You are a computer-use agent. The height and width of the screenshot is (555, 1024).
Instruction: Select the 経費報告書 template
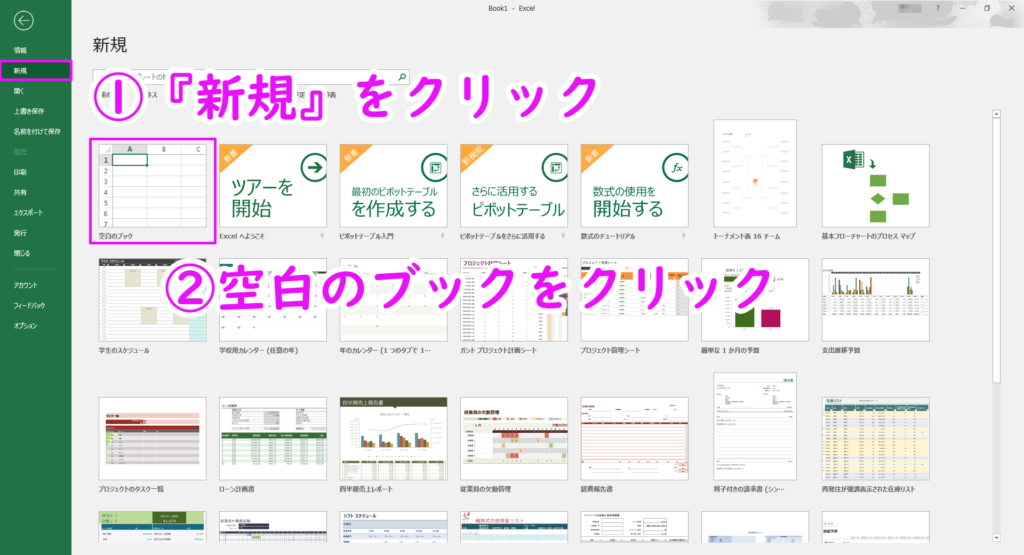tap(634, 439)
